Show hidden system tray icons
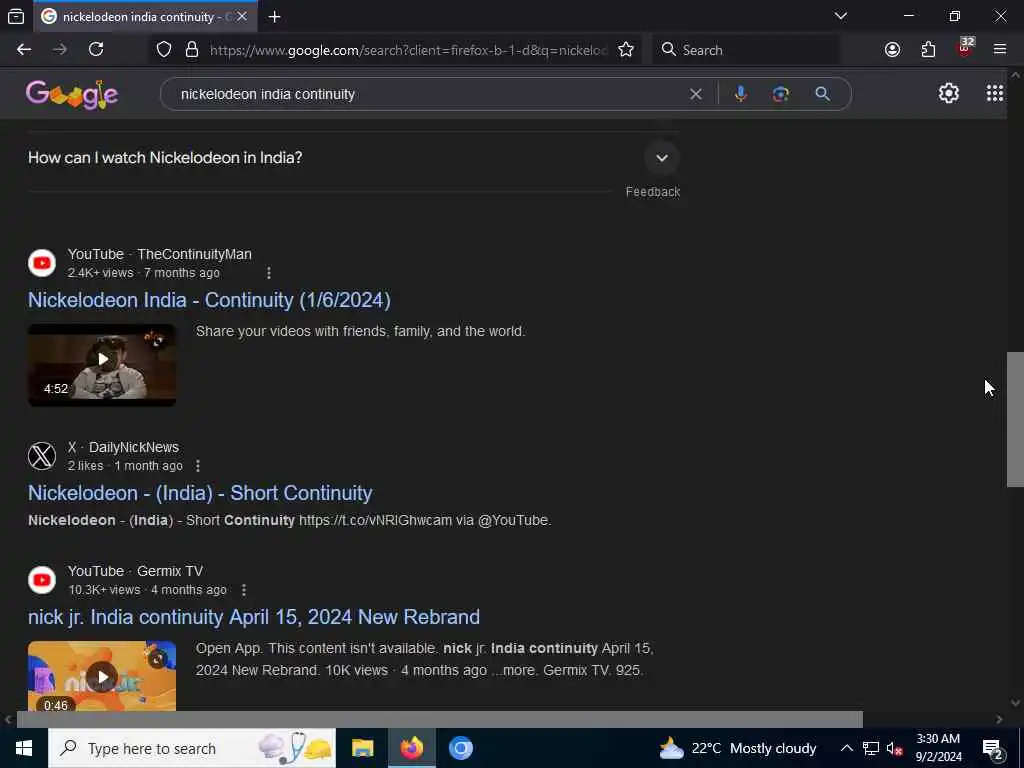Screen dimensions: 1024x768 click(x=846, y=748)
